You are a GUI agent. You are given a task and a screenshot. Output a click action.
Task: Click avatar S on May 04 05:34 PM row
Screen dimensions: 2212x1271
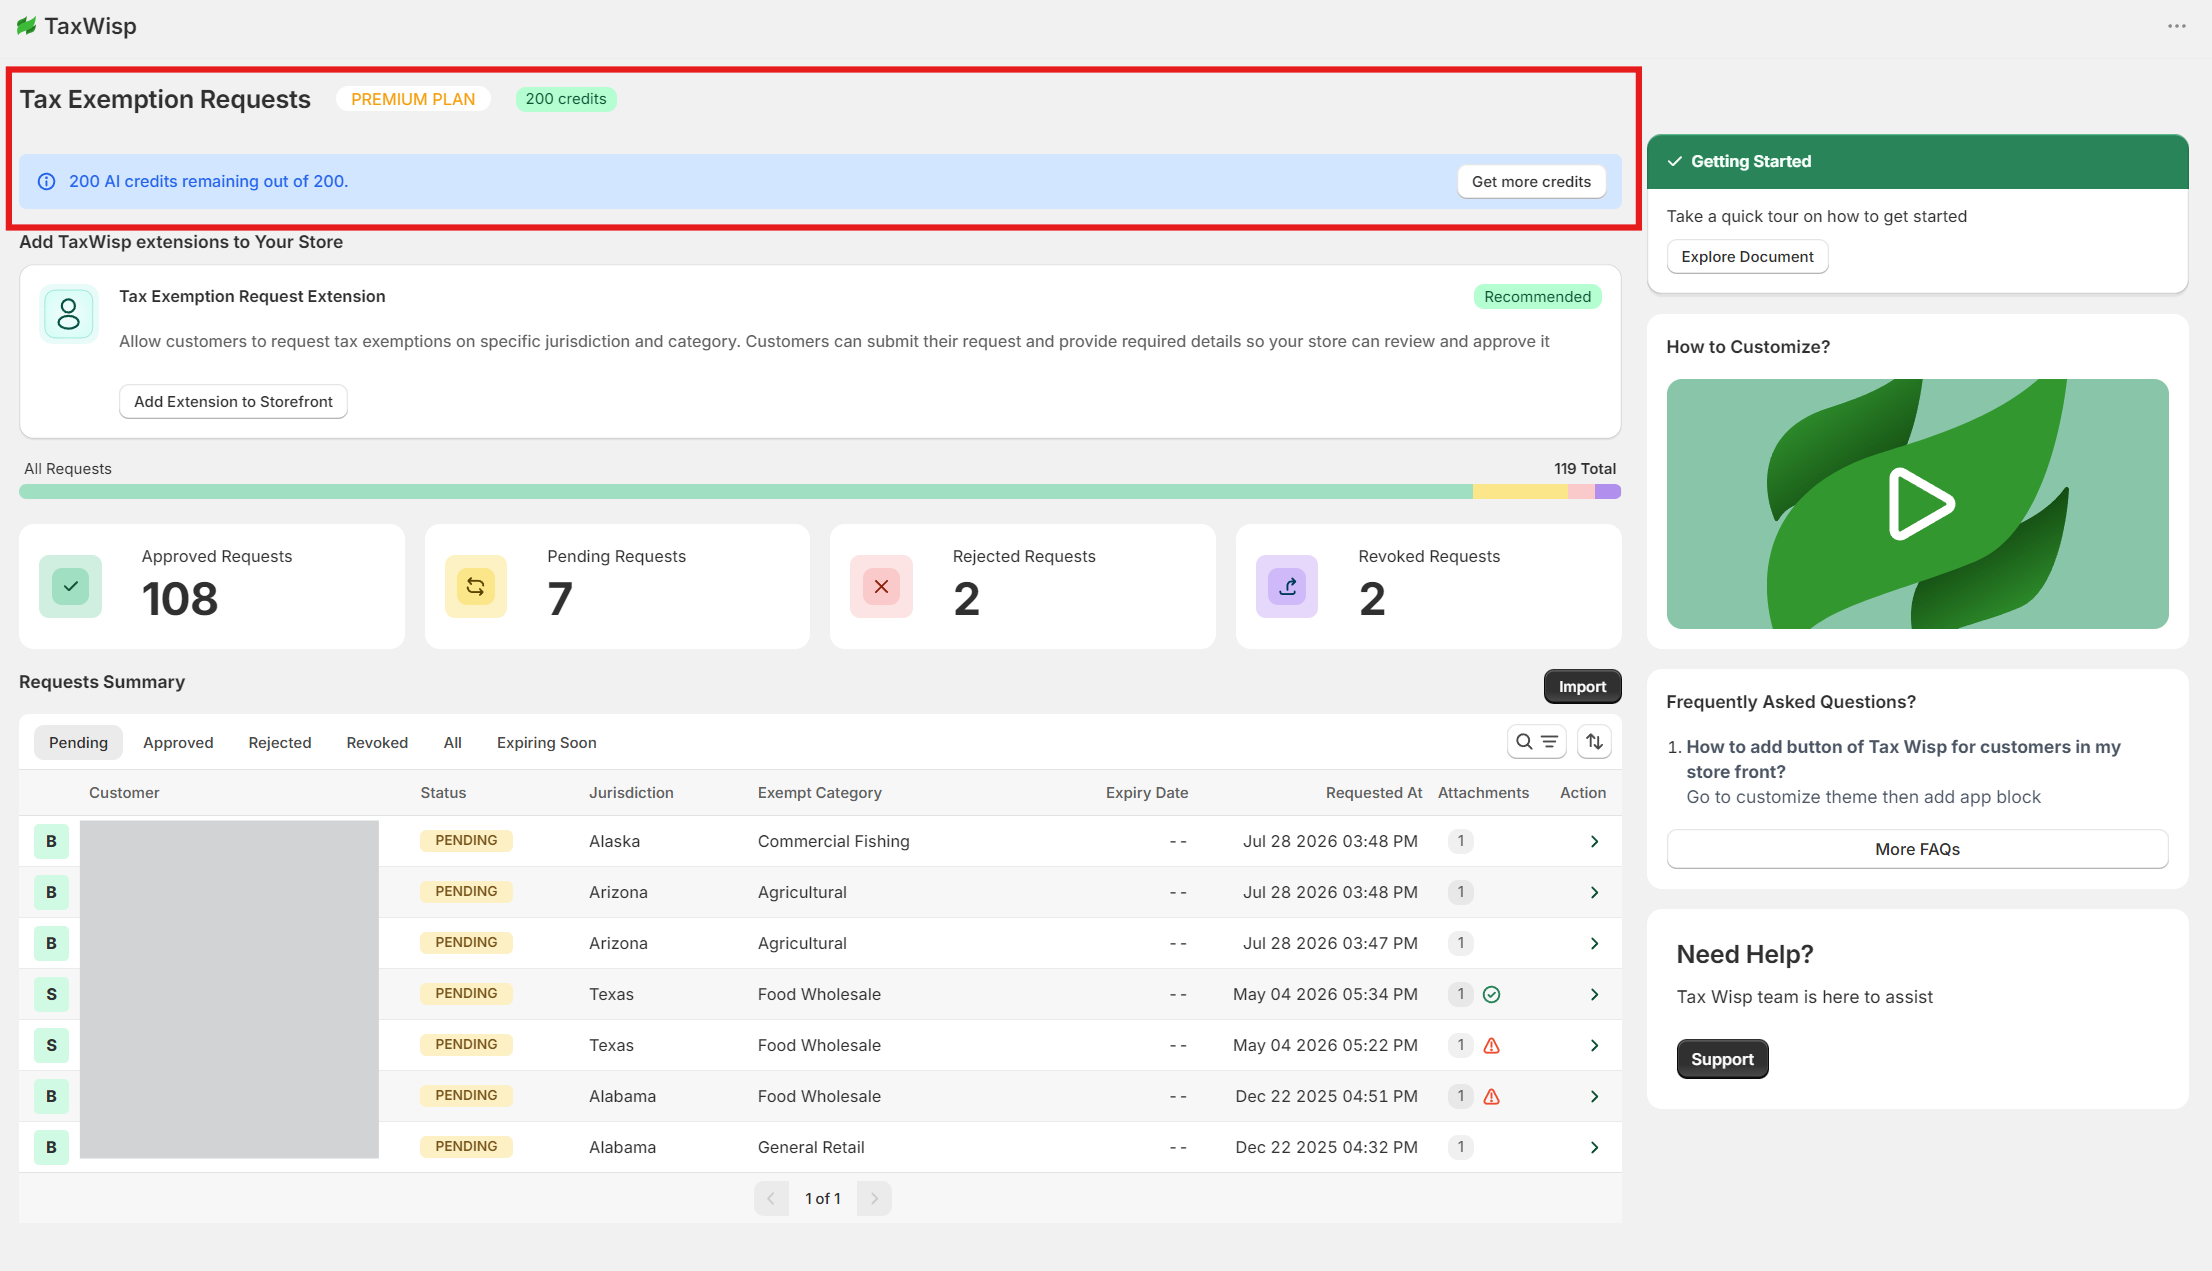coord(51,995)
